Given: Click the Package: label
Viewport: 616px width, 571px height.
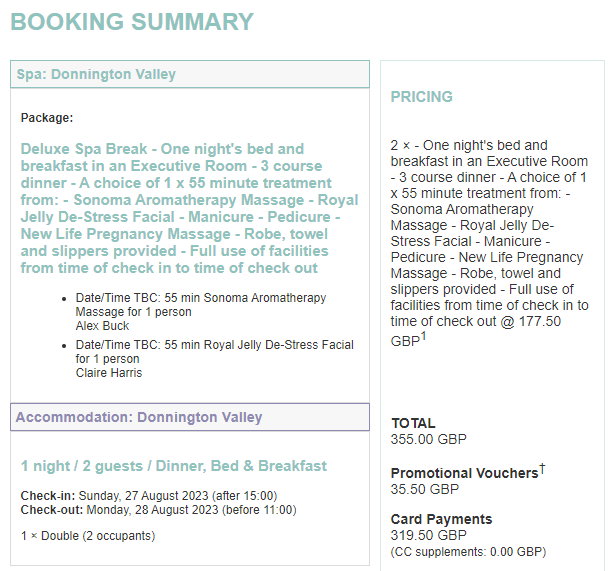Looking at the screenshot, I should pyautogui.click(x=47, y=118).
